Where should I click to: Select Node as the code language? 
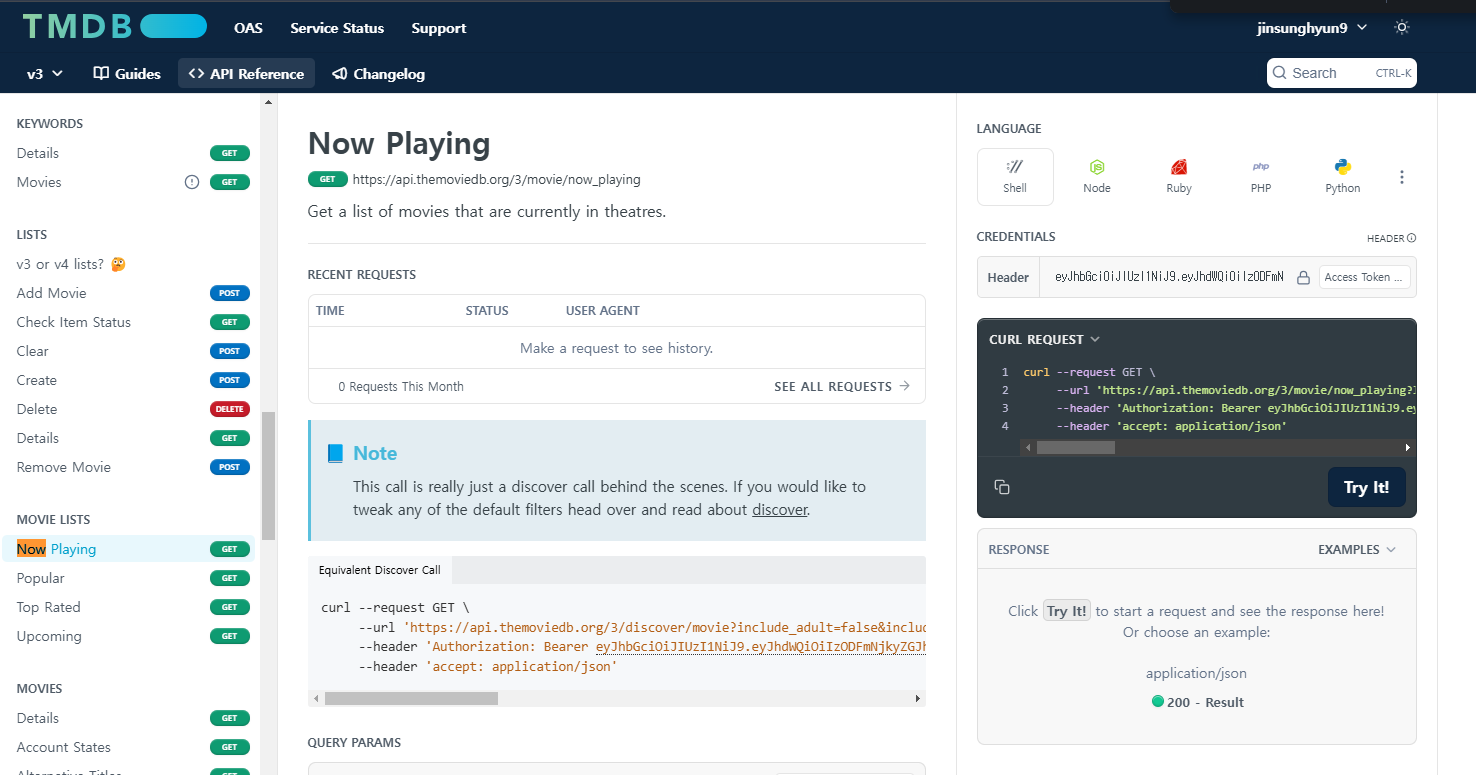coord(1096,177)
